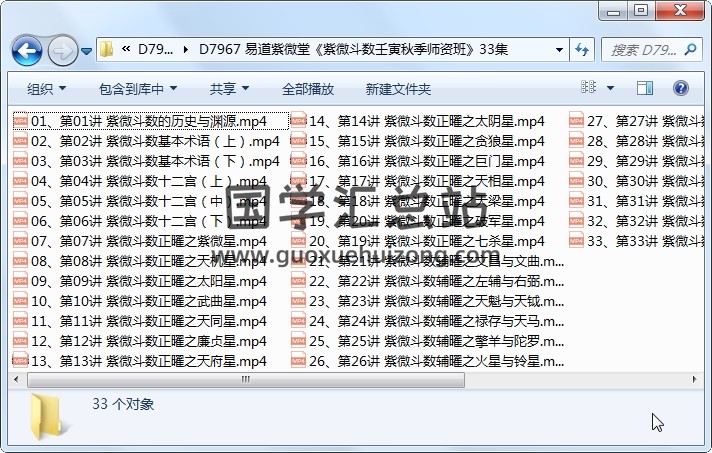Click the 新建文件夹 button
The height and width of the screenshot is (453, 712).
(398, 89)
